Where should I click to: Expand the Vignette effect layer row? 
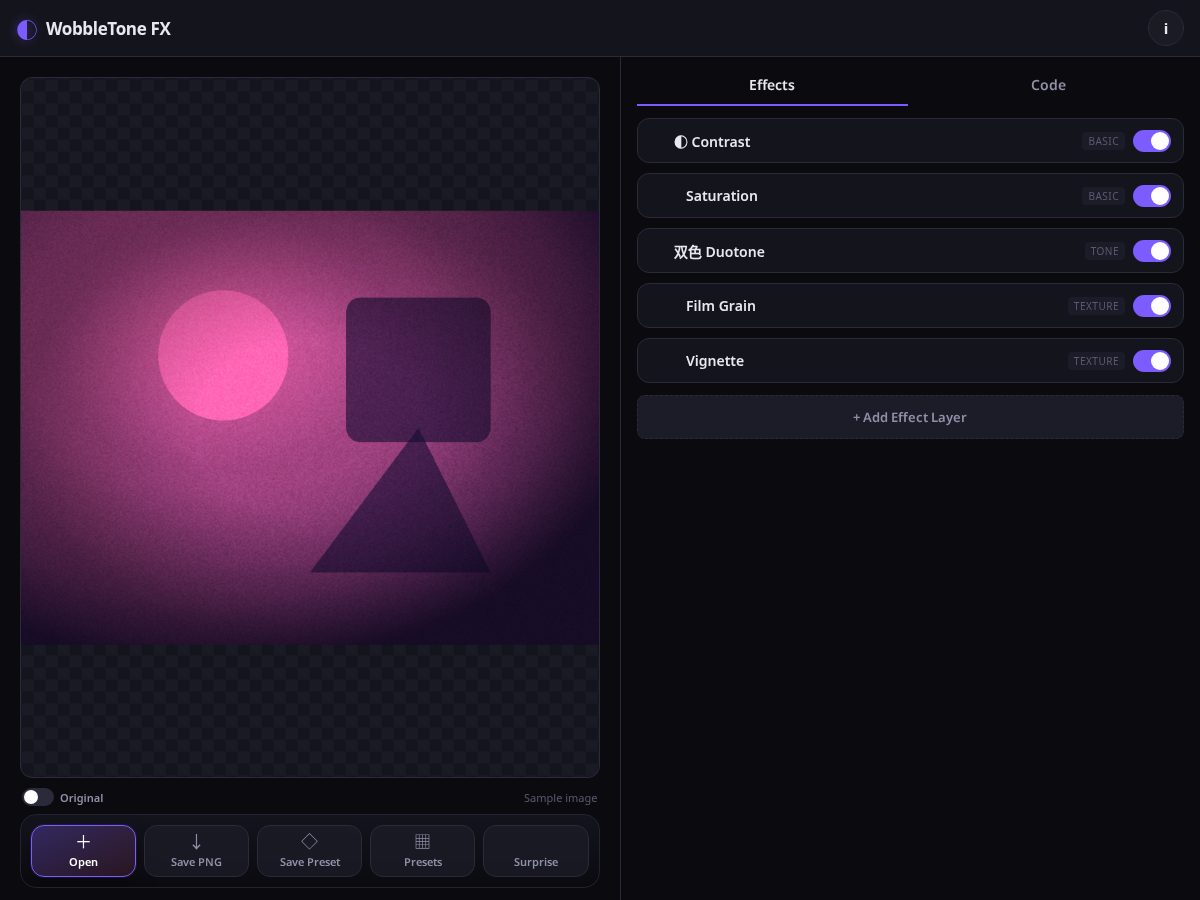point(910,361)
